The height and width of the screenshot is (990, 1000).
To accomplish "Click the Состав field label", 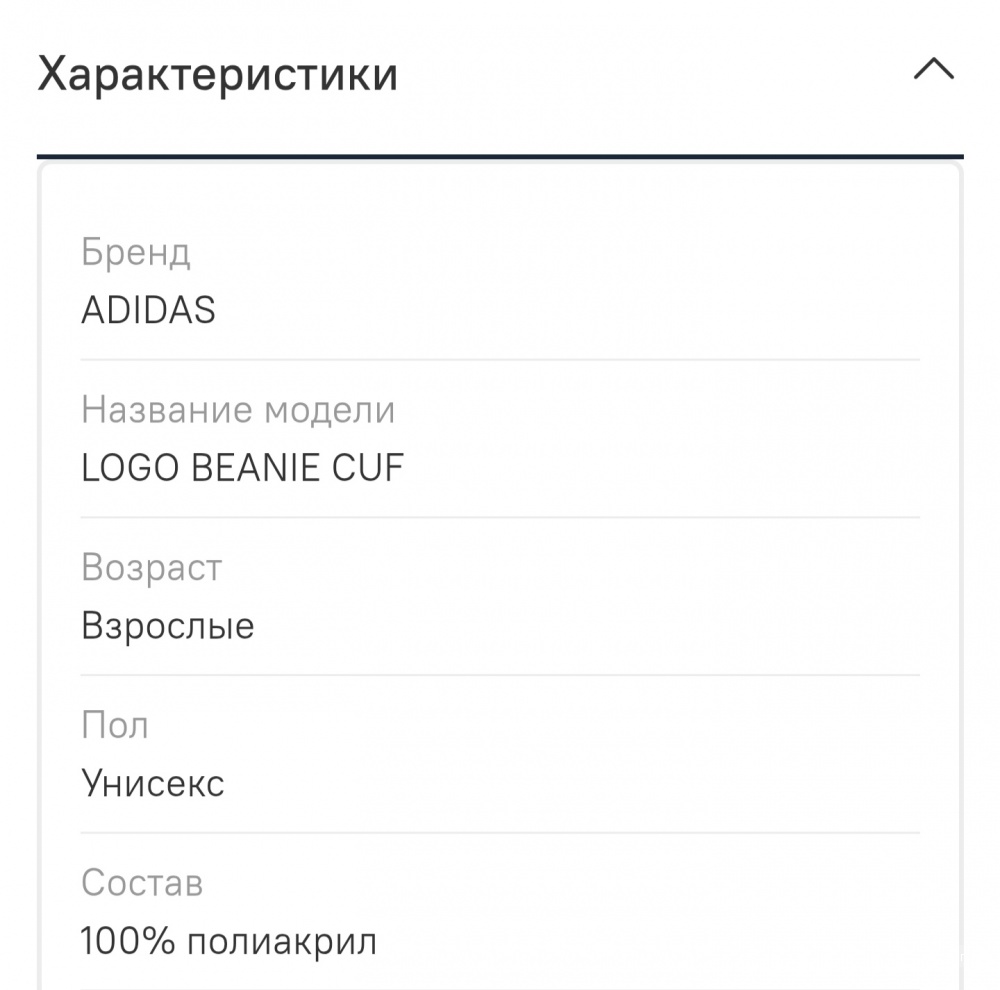I will pos(142,883).
